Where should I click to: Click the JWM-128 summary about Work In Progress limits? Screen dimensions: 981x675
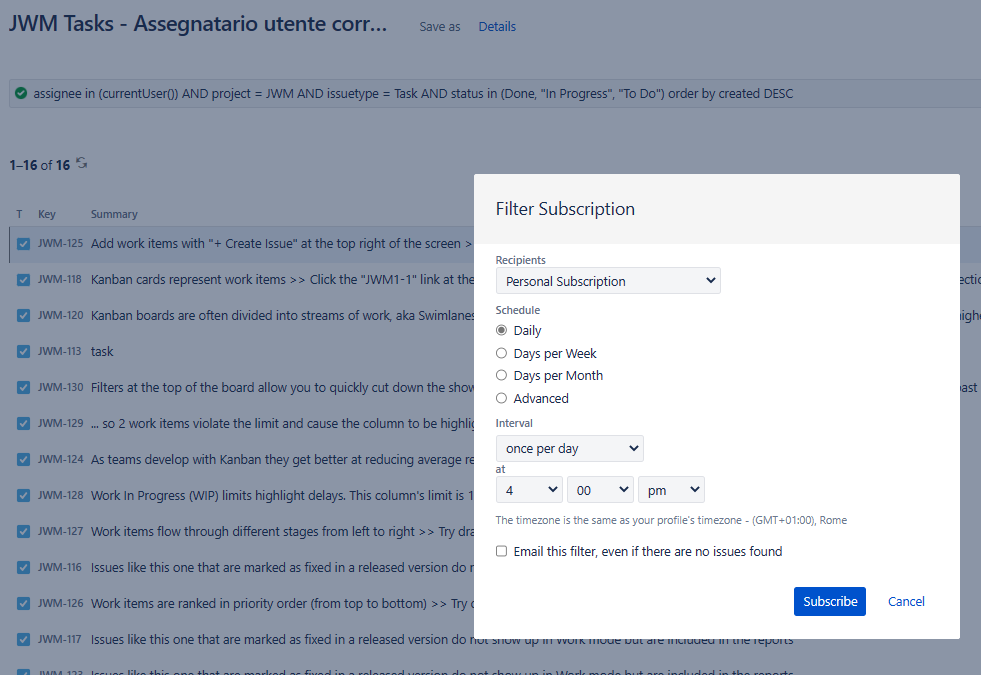tap(282, 495)
